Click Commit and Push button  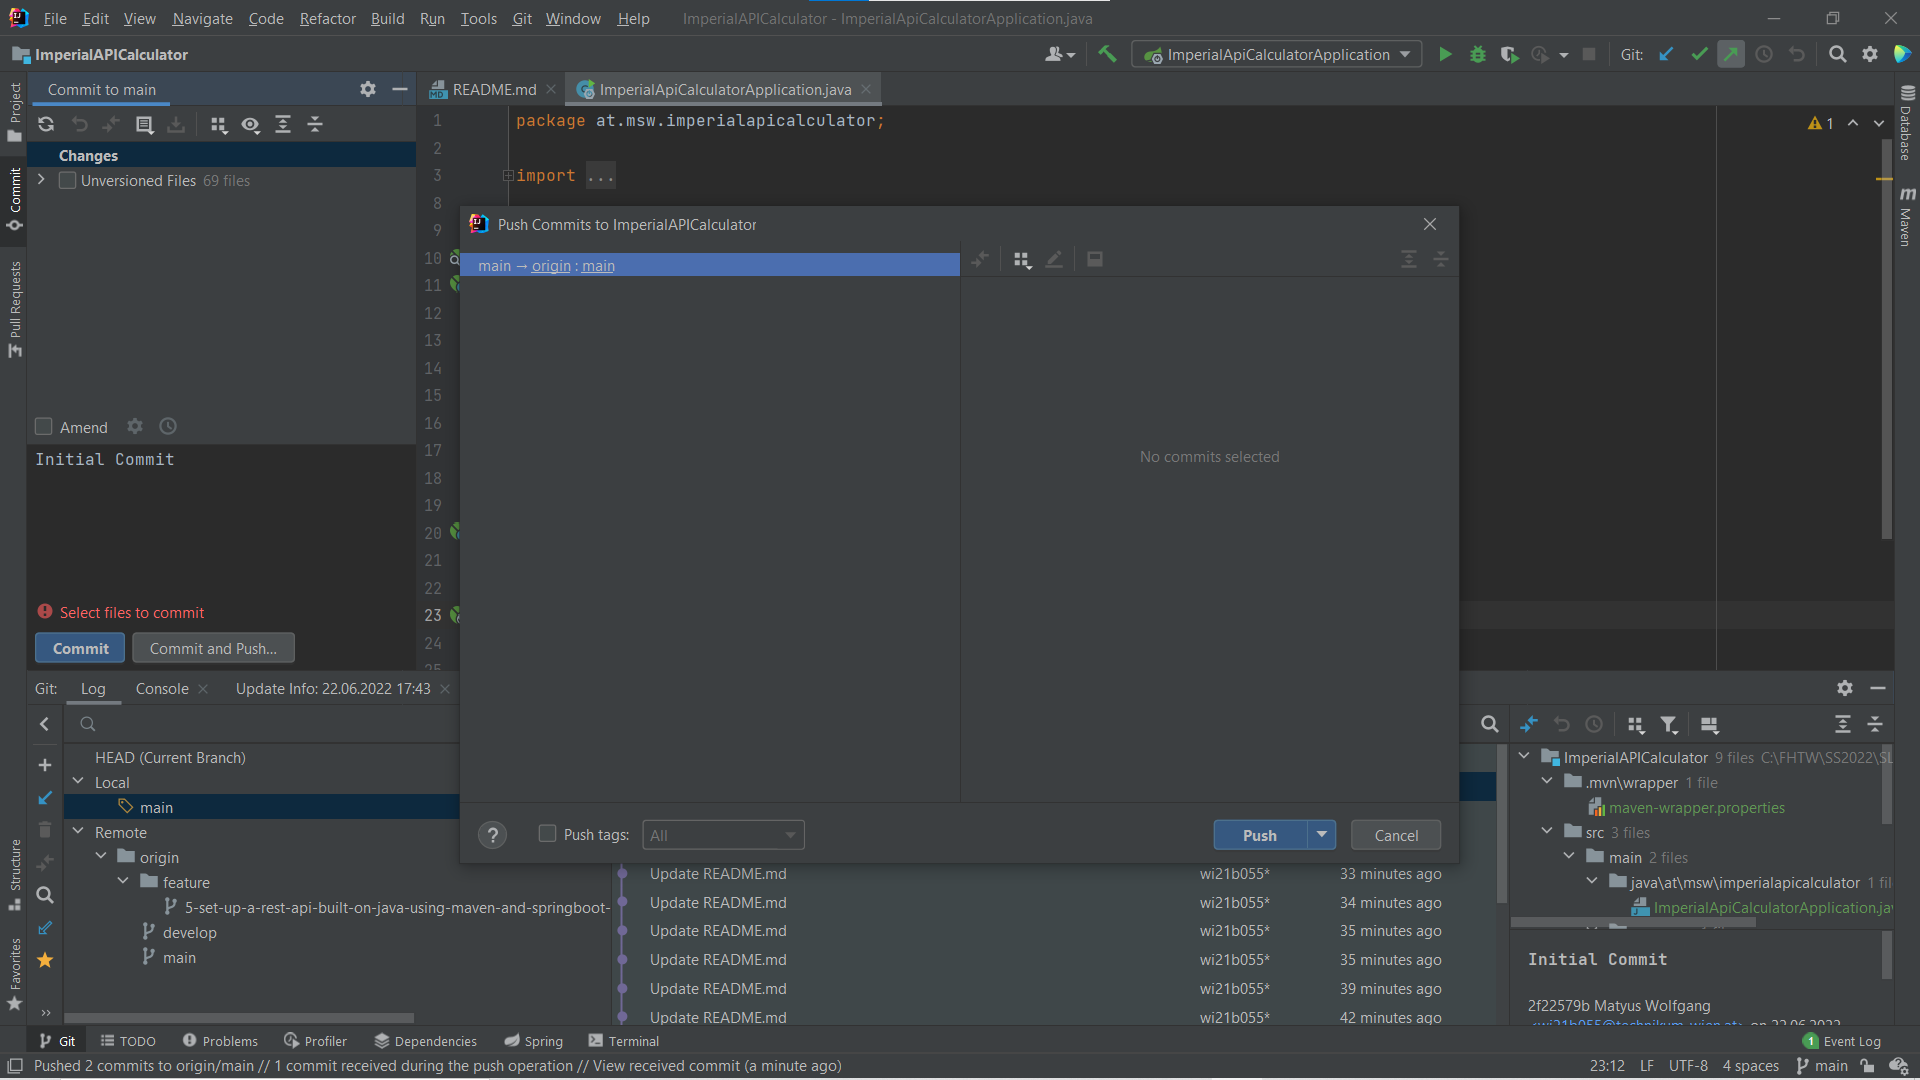tap(213, 648)
